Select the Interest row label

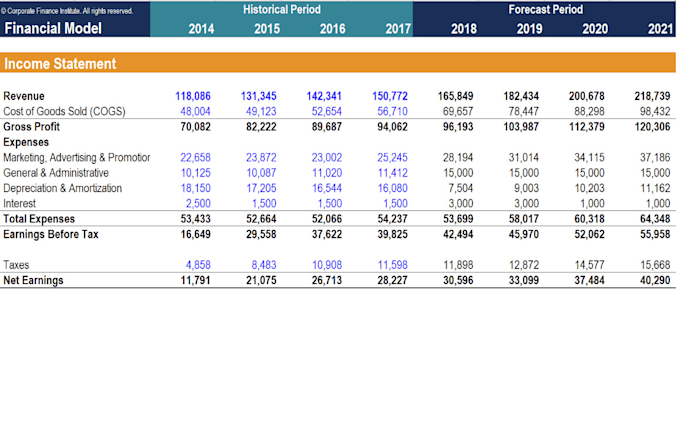click(x=20, y=204)
